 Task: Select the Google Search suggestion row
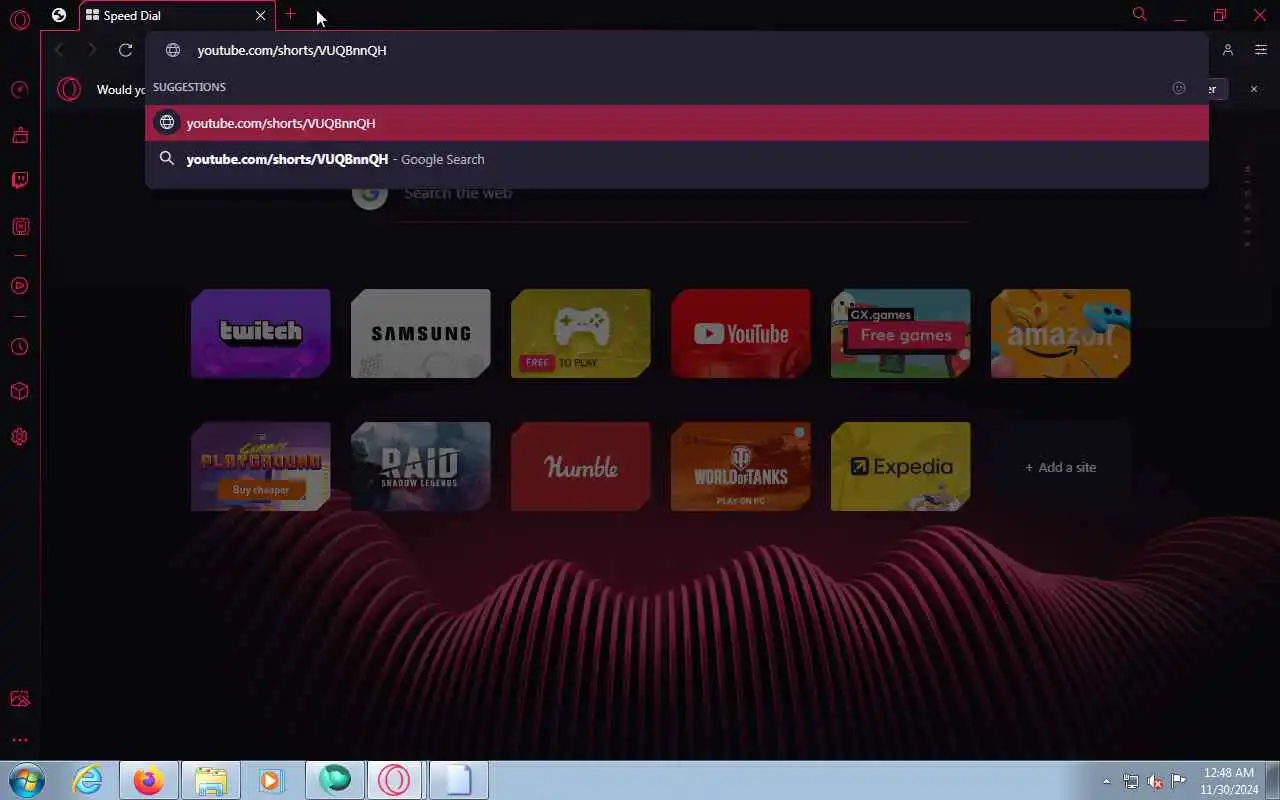pos(677,159)
